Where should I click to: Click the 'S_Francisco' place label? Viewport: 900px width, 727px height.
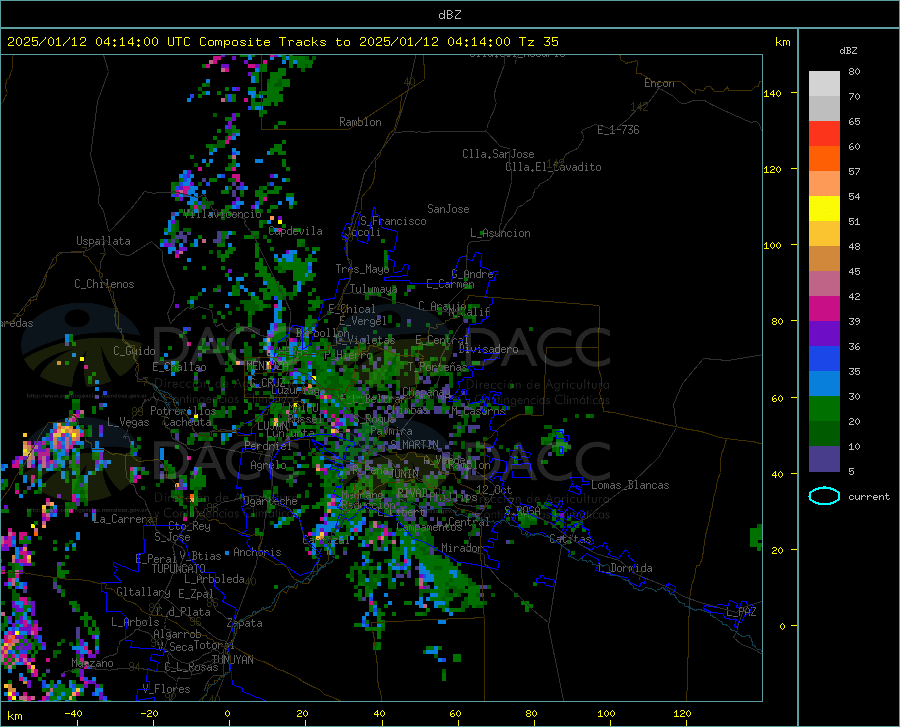tap(393, 221)
